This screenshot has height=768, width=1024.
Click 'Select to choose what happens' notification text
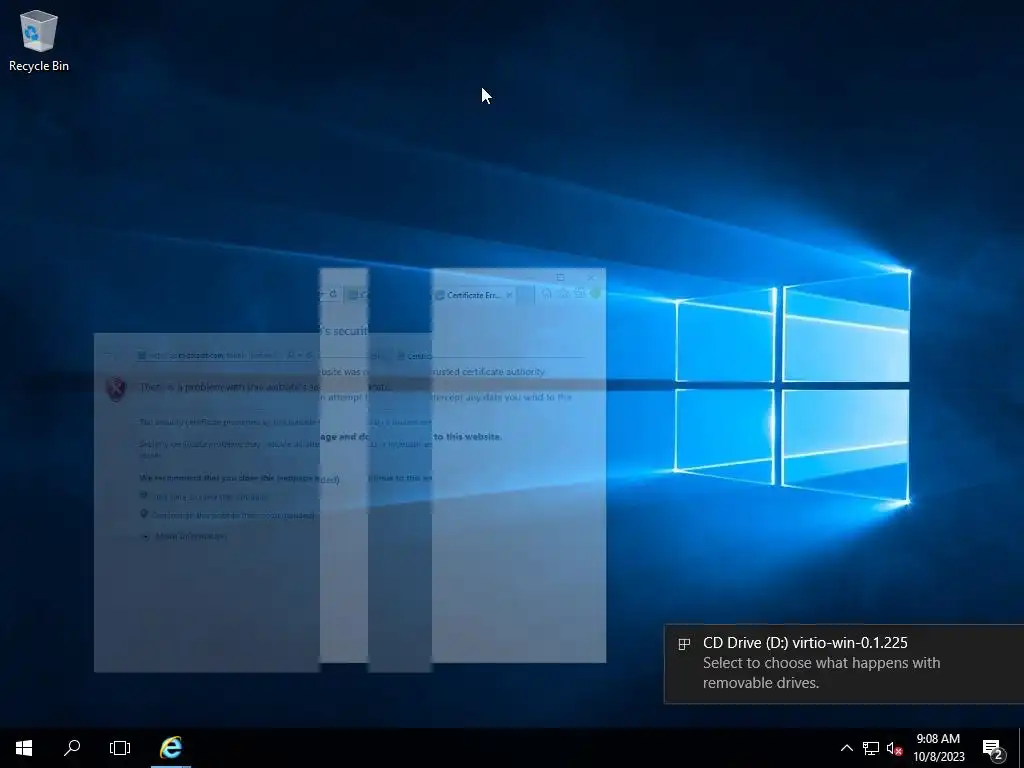822,673
